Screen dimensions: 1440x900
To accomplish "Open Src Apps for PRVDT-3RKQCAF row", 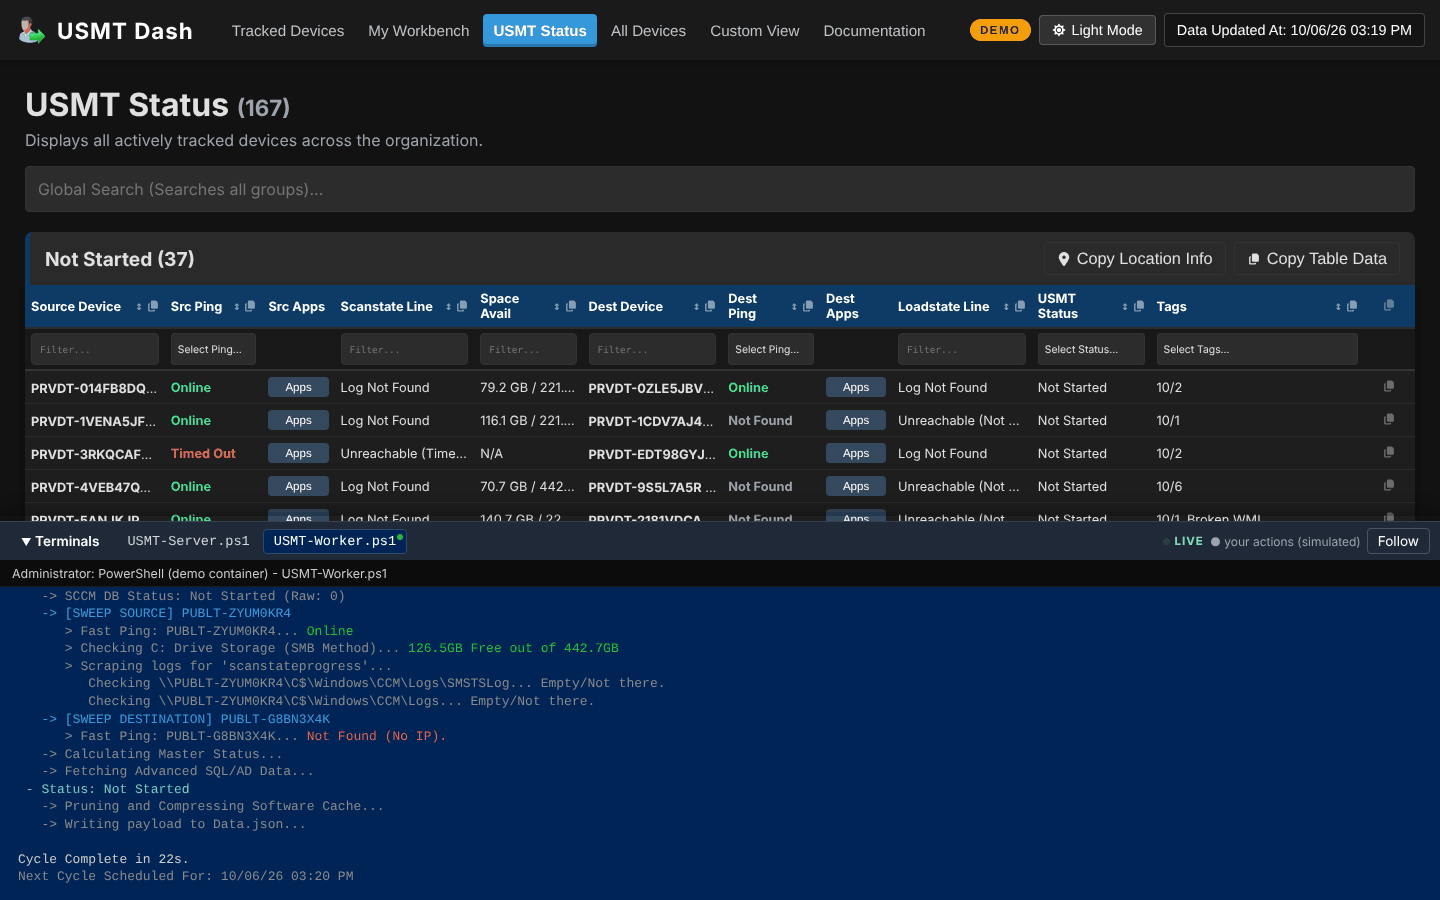I will pyautogui.click(x=298, y=453).
